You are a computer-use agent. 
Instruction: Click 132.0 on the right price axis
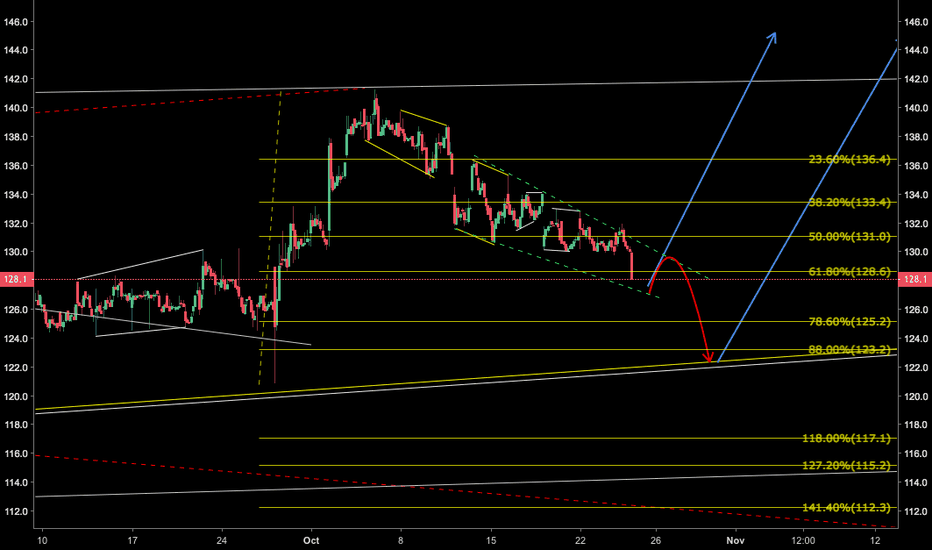click(916, 224)
